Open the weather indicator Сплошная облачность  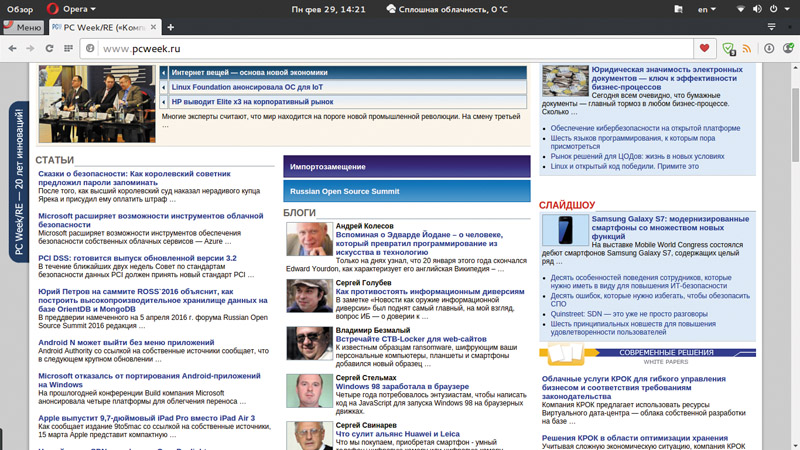pyautogui.click(x=447, y=9)
